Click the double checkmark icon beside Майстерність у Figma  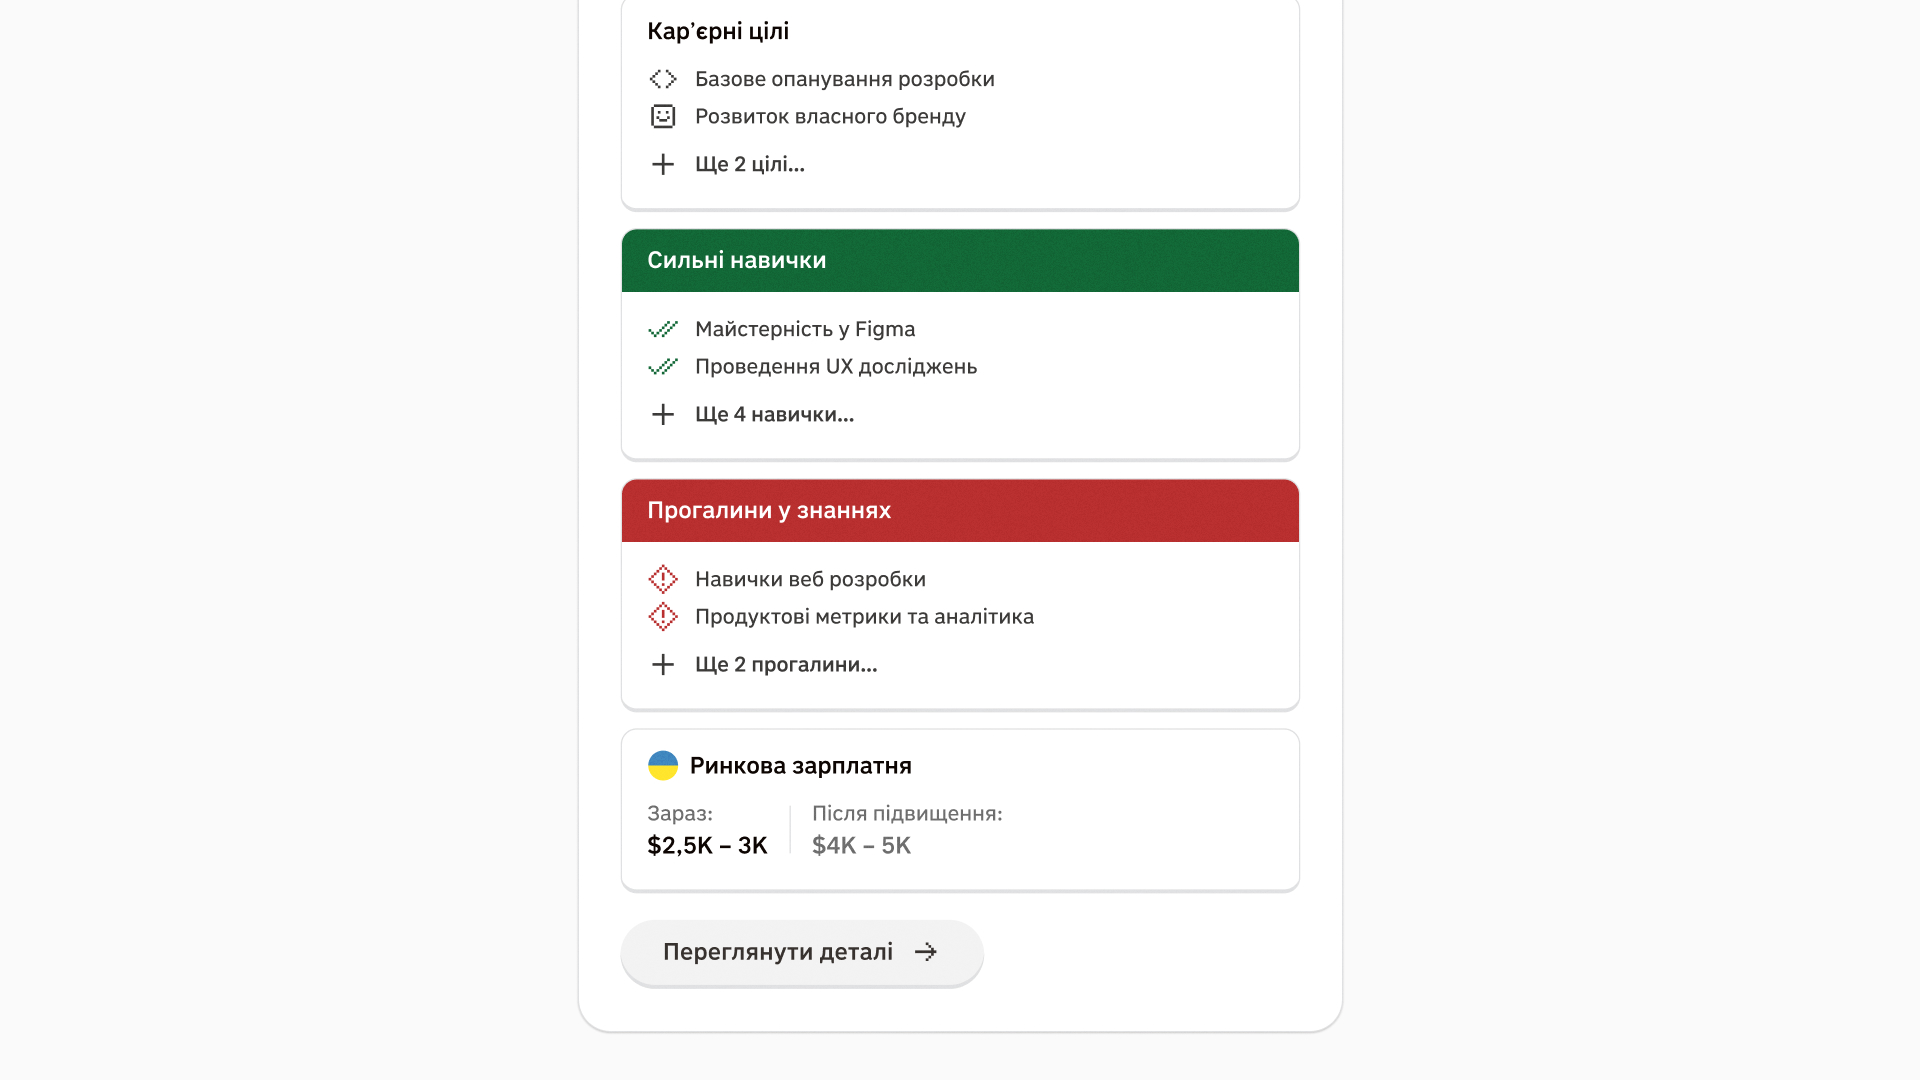point(663,329)
